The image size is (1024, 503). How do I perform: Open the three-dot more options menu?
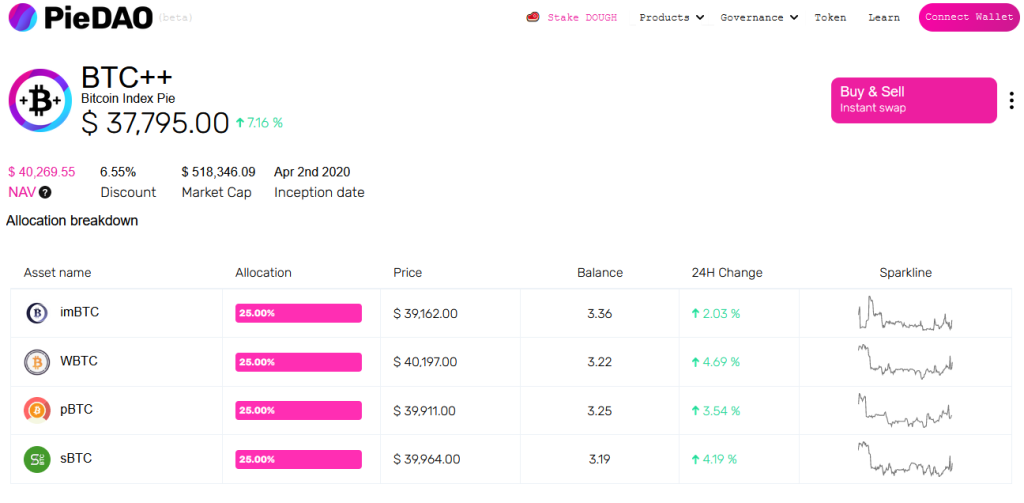coord(1012,101)
